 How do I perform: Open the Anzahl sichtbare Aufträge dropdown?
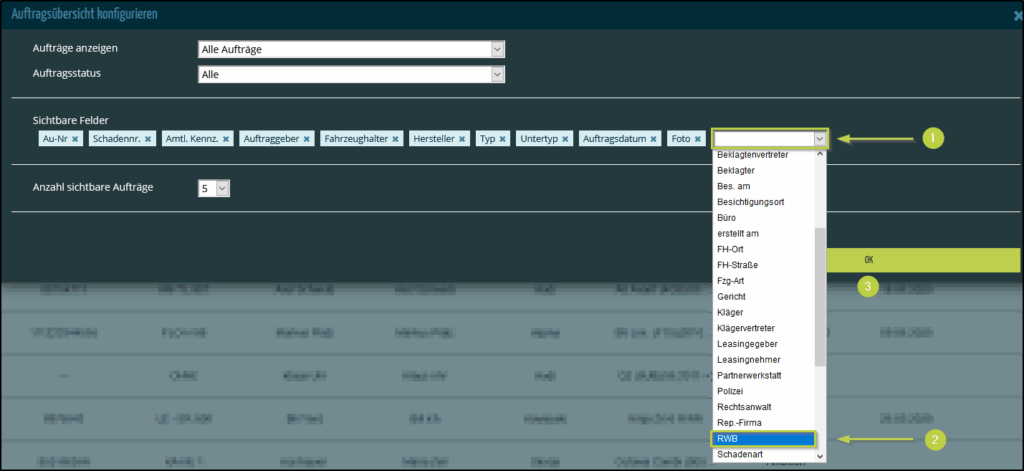click(214, 188)
